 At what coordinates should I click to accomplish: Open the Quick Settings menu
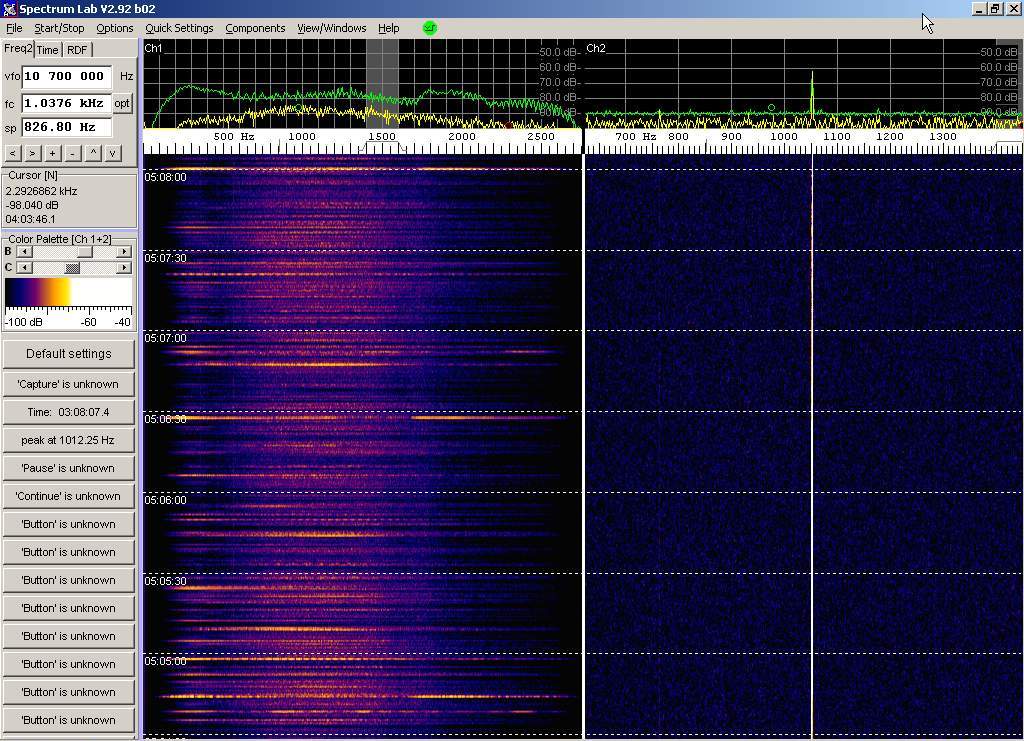[x=179, y=28]
